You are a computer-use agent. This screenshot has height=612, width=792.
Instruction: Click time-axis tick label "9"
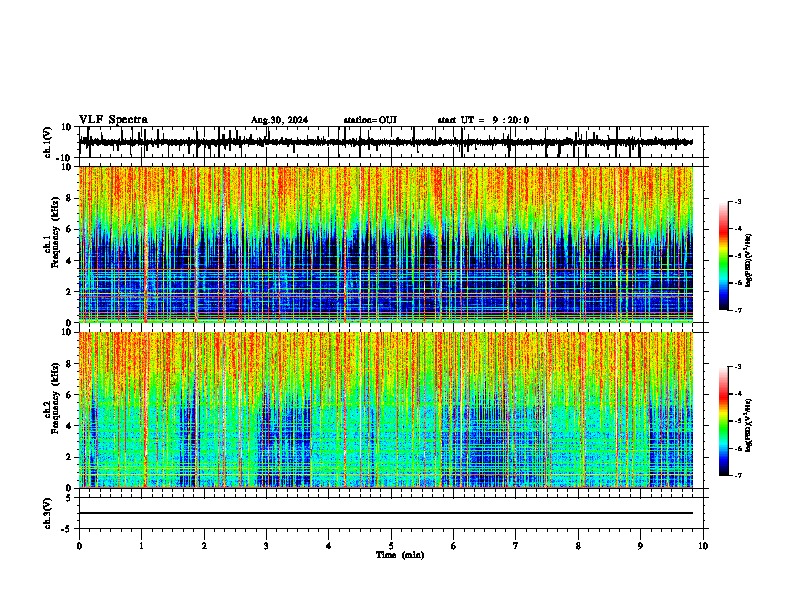(640, 546)
